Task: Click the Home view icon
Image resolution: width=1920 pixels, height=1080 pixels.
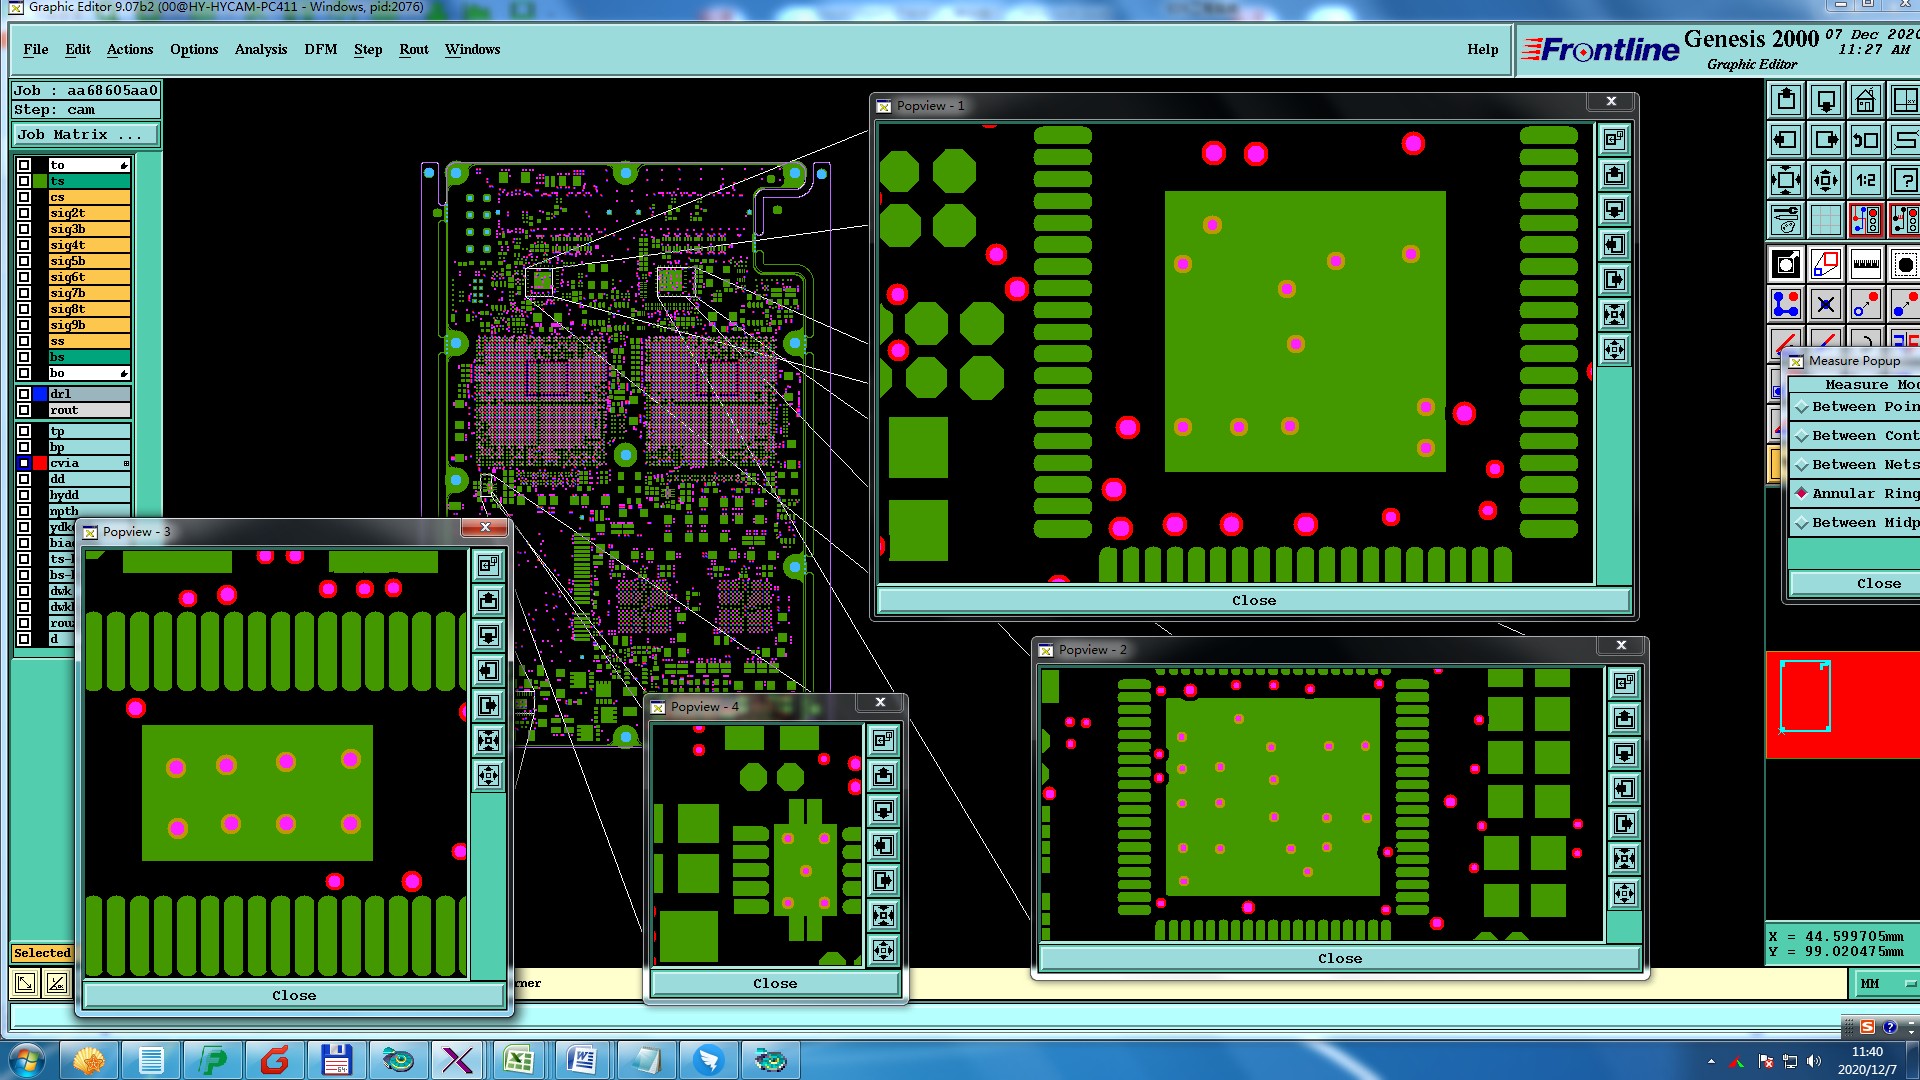Action: pyautogui.click(x=1866, y=101)
